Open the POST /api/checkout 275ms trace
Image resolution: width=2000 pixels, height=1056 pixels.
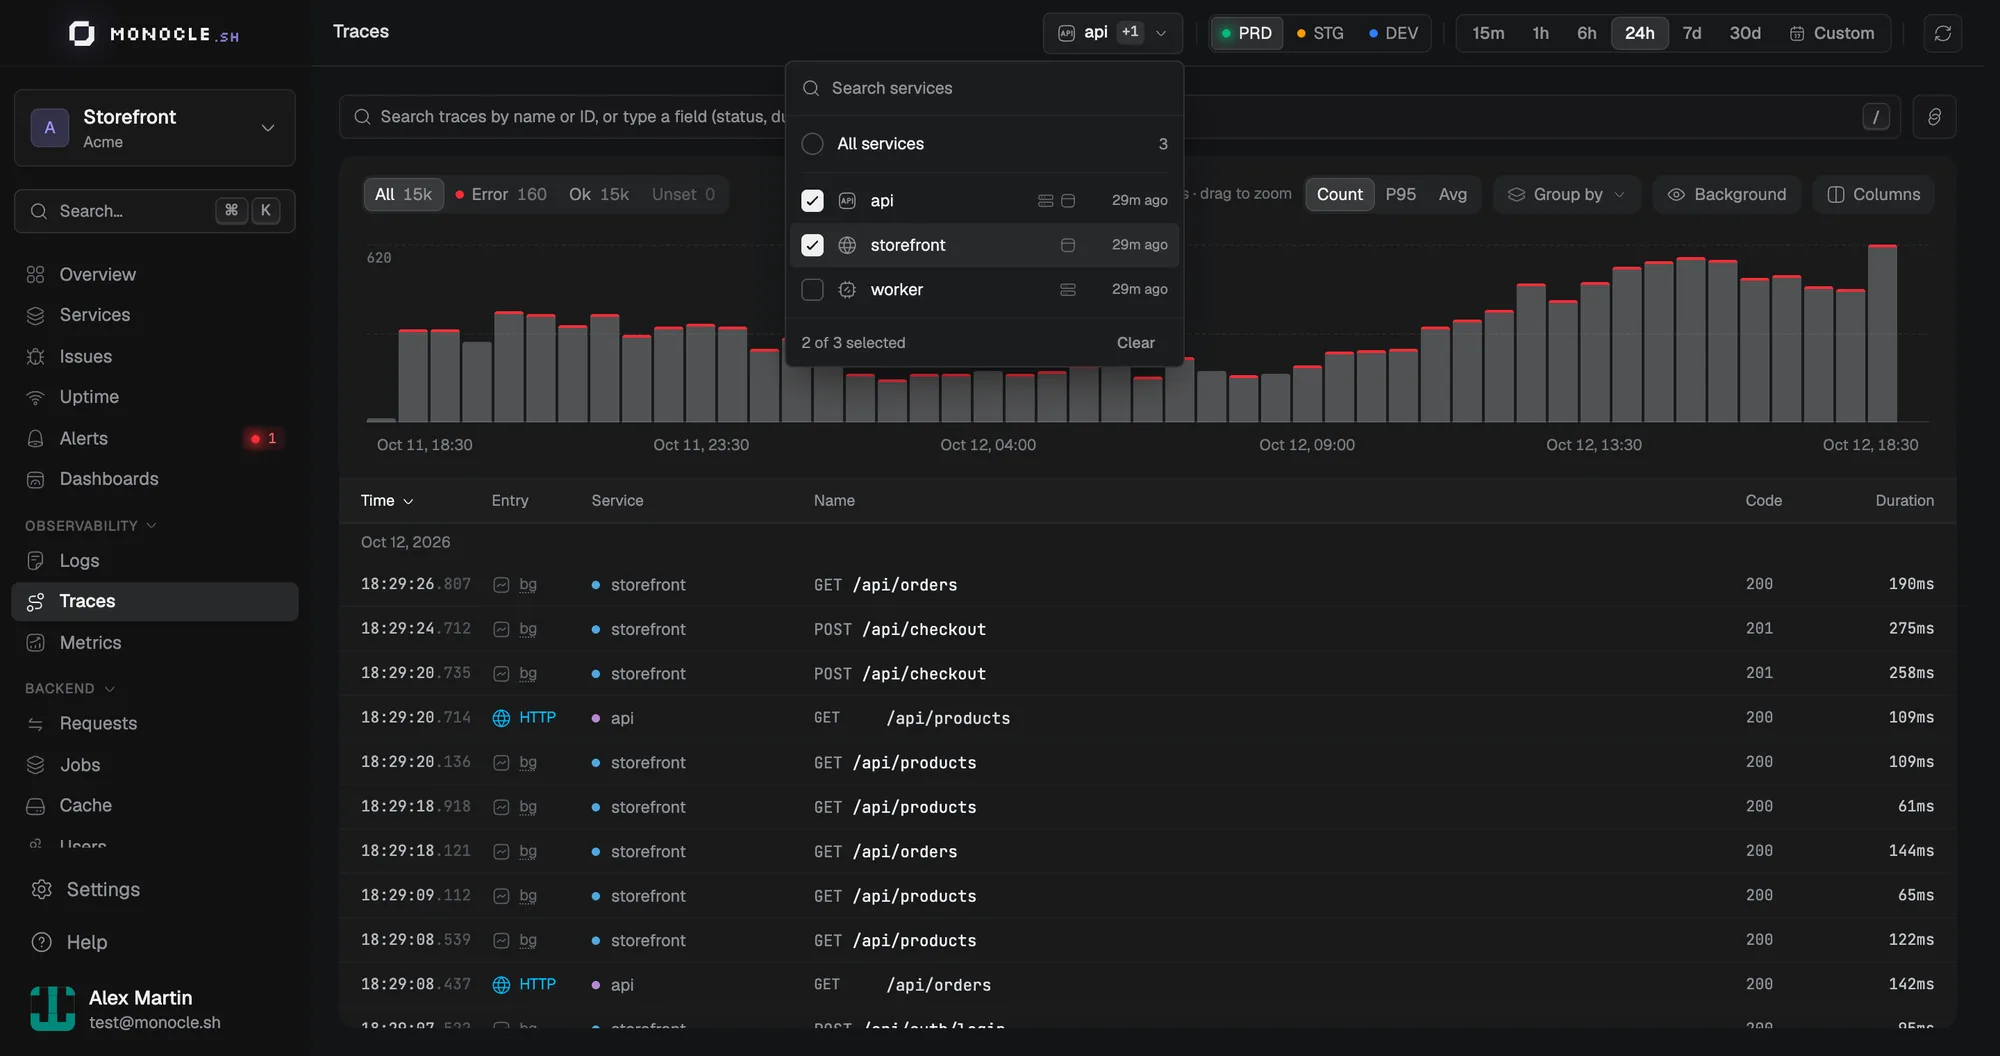point(1147,629)
